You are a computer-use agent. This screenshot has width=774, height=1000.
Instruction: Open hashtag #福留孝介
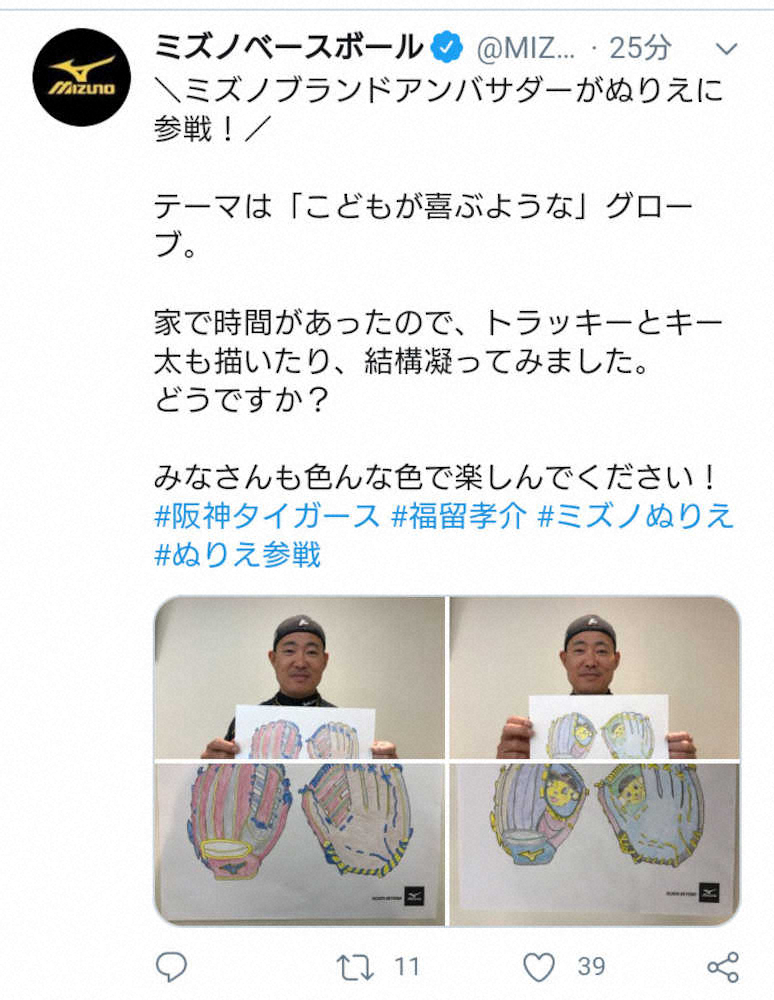point(460,515)
